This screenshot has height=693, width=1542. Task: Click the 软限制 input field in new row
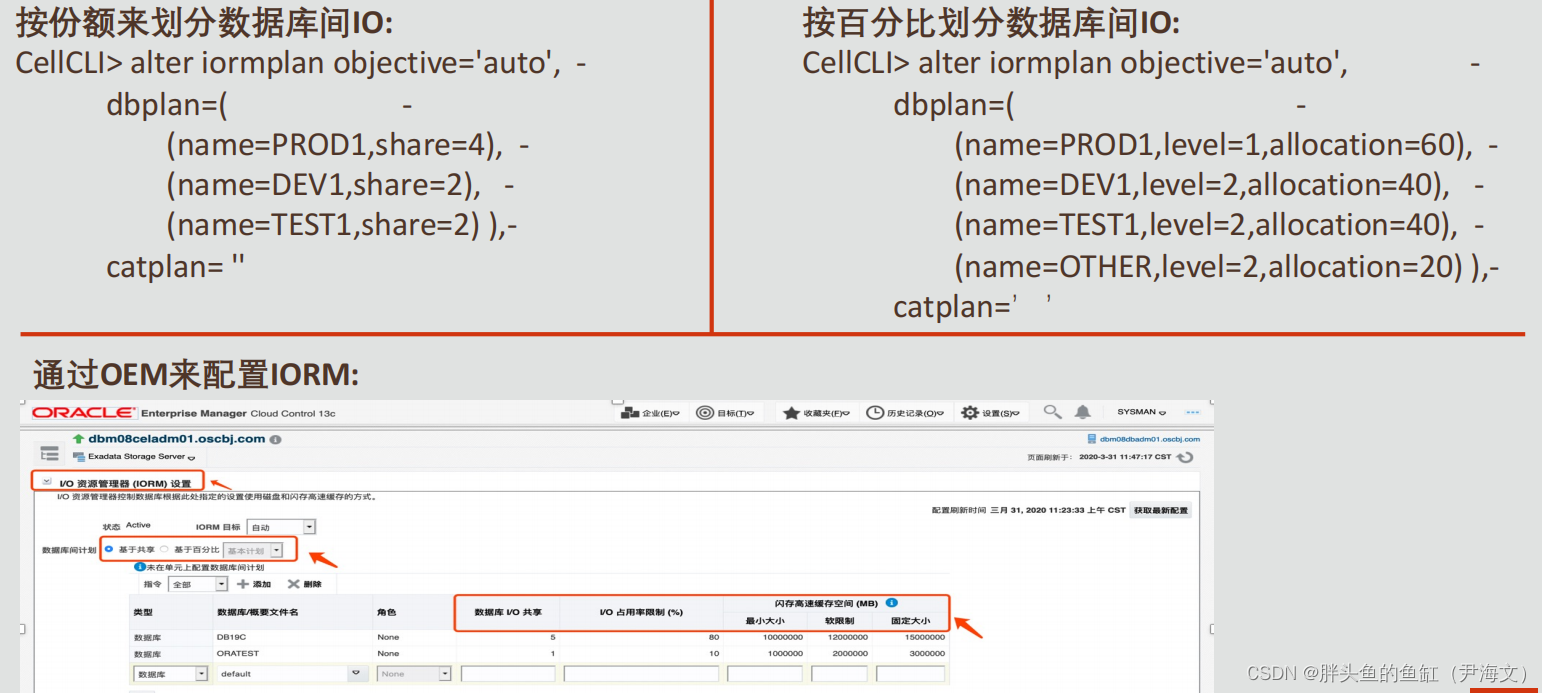pyautogui.click(x=839, y=674)
